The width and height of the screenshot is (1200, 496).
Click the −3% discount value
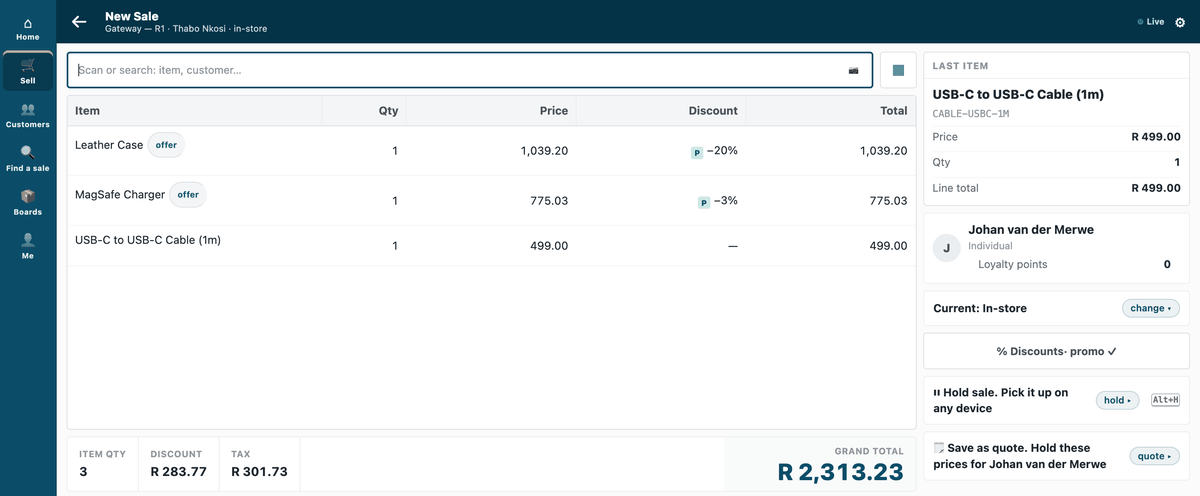point(725,201)
